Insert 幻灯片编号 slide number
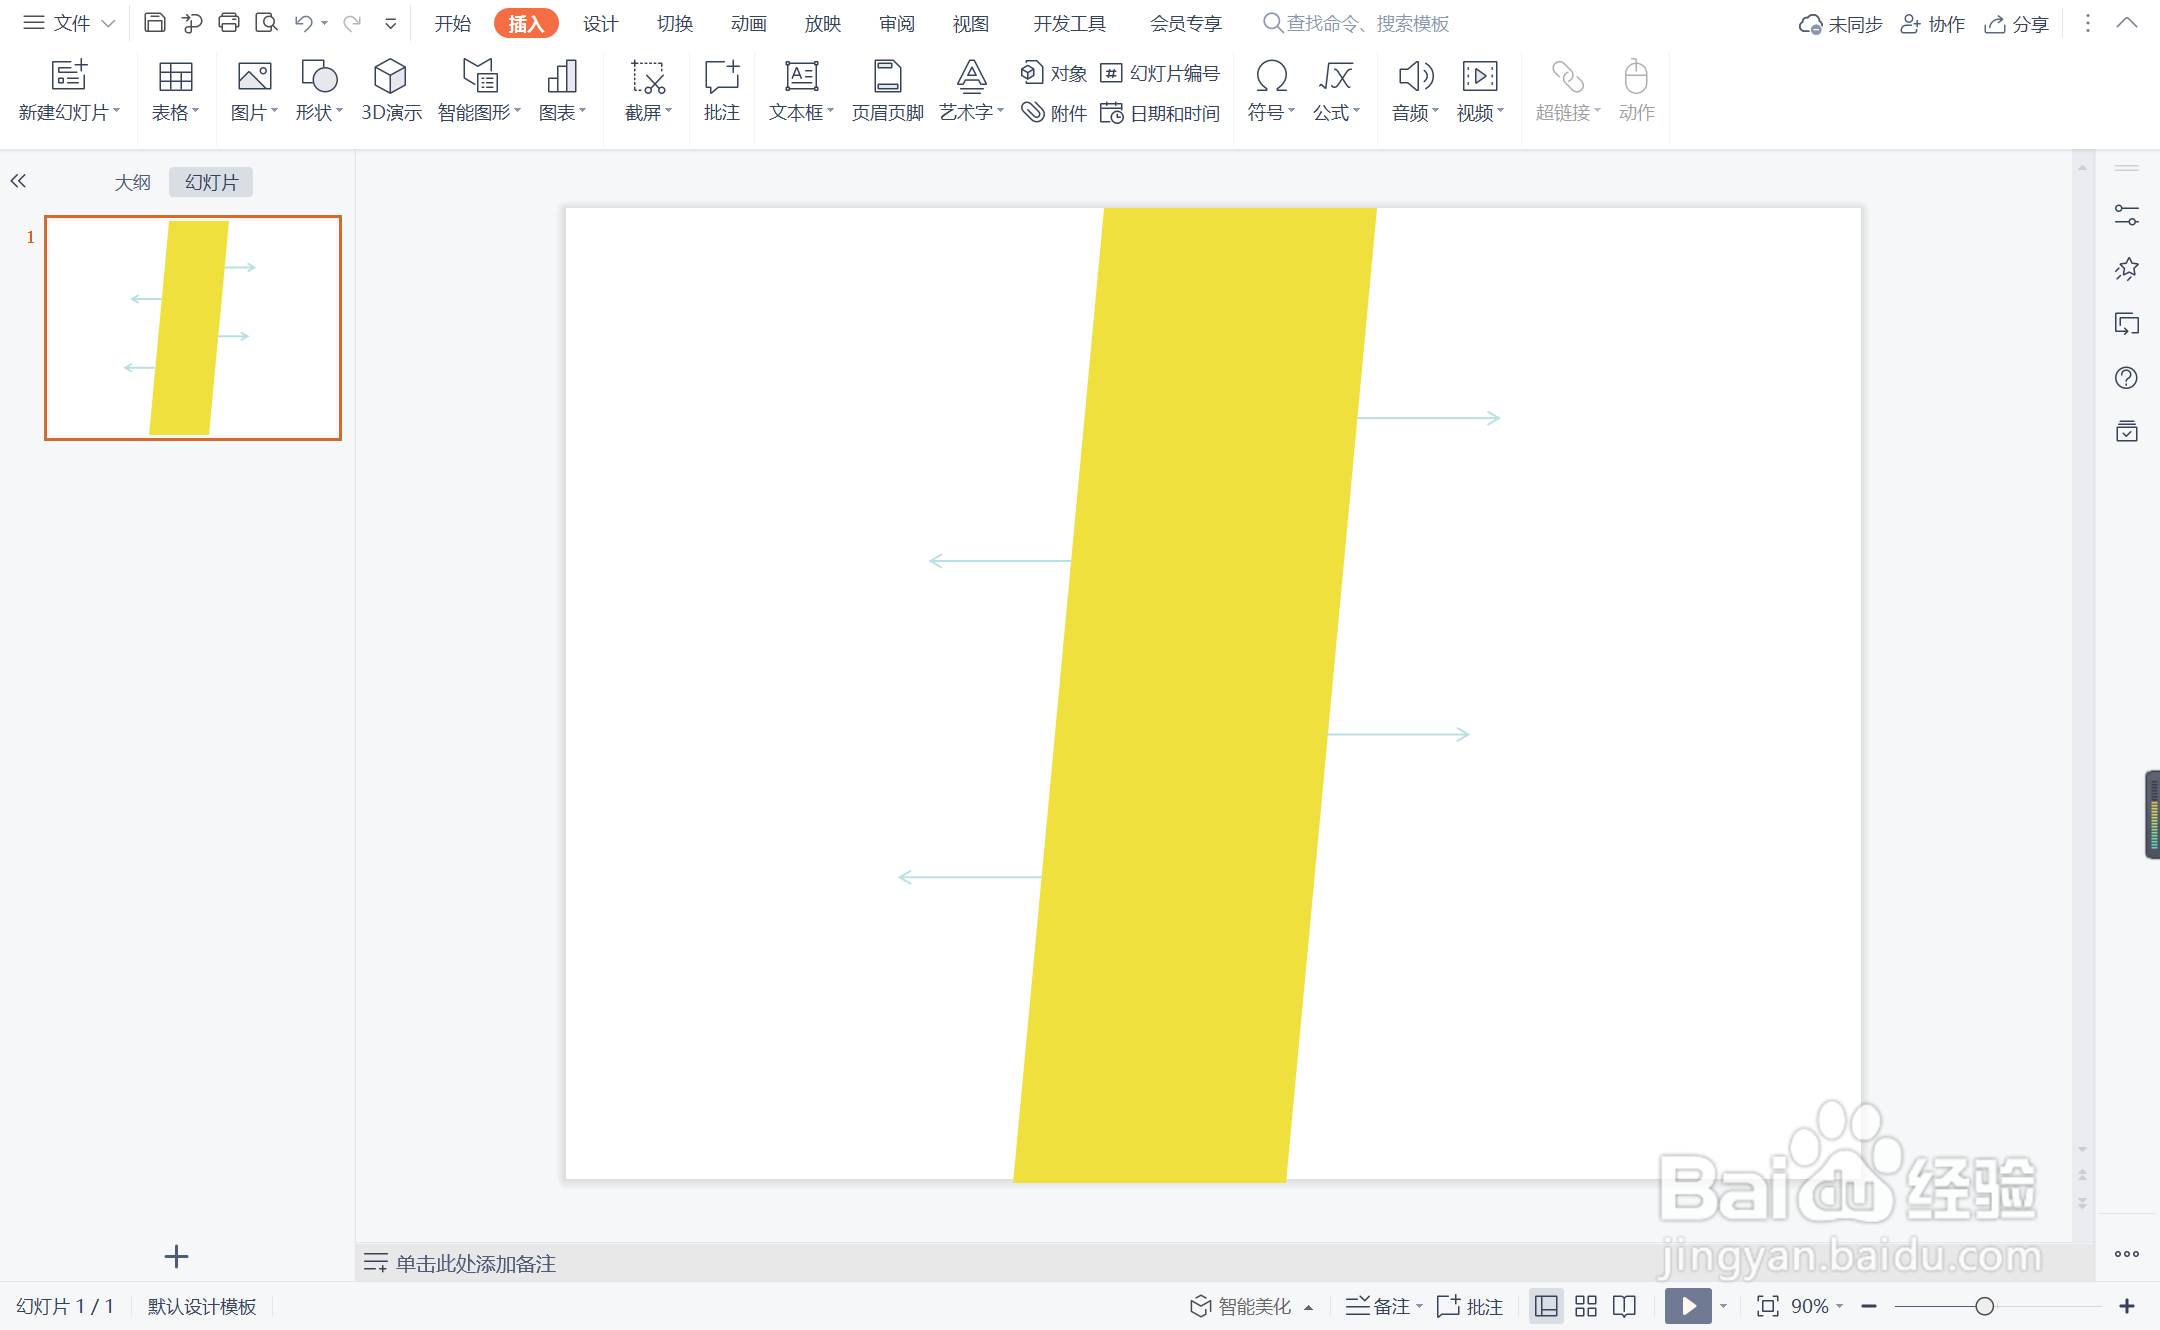Viewport: 2160px width, 1330px height. pyautogui.click(x=1160, y=73)
